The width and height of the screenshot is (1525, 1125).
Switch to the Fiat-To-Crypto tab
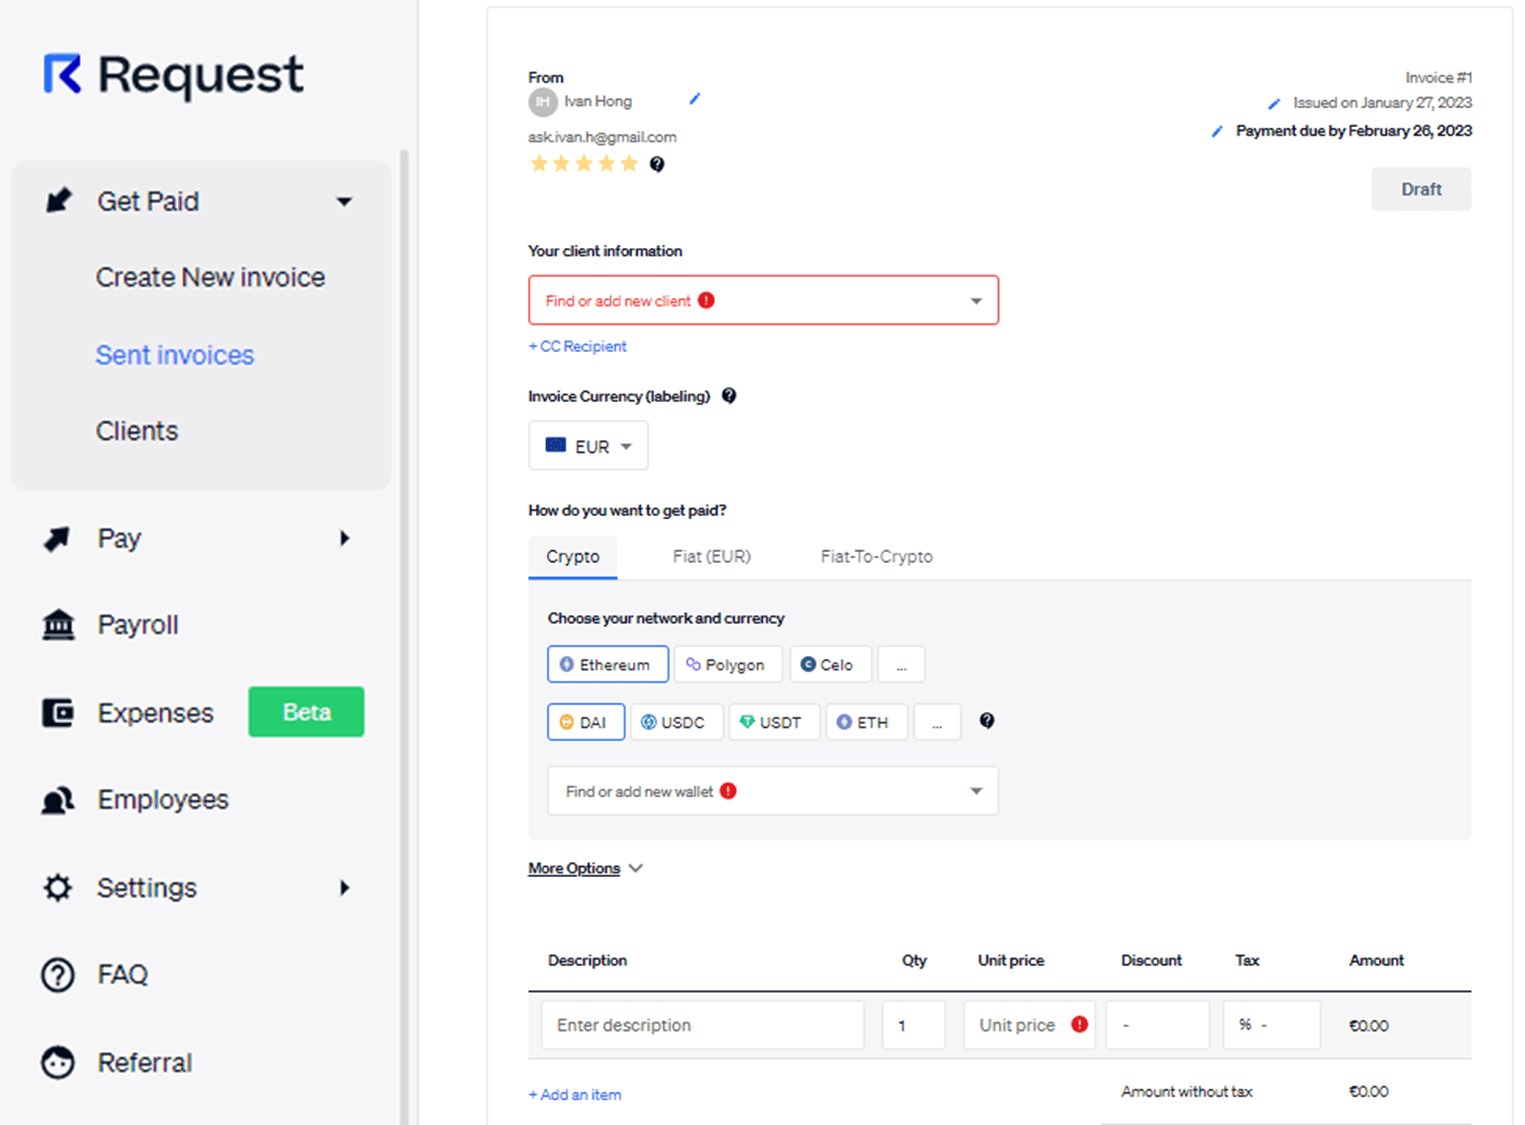click(x=877, y=557)
